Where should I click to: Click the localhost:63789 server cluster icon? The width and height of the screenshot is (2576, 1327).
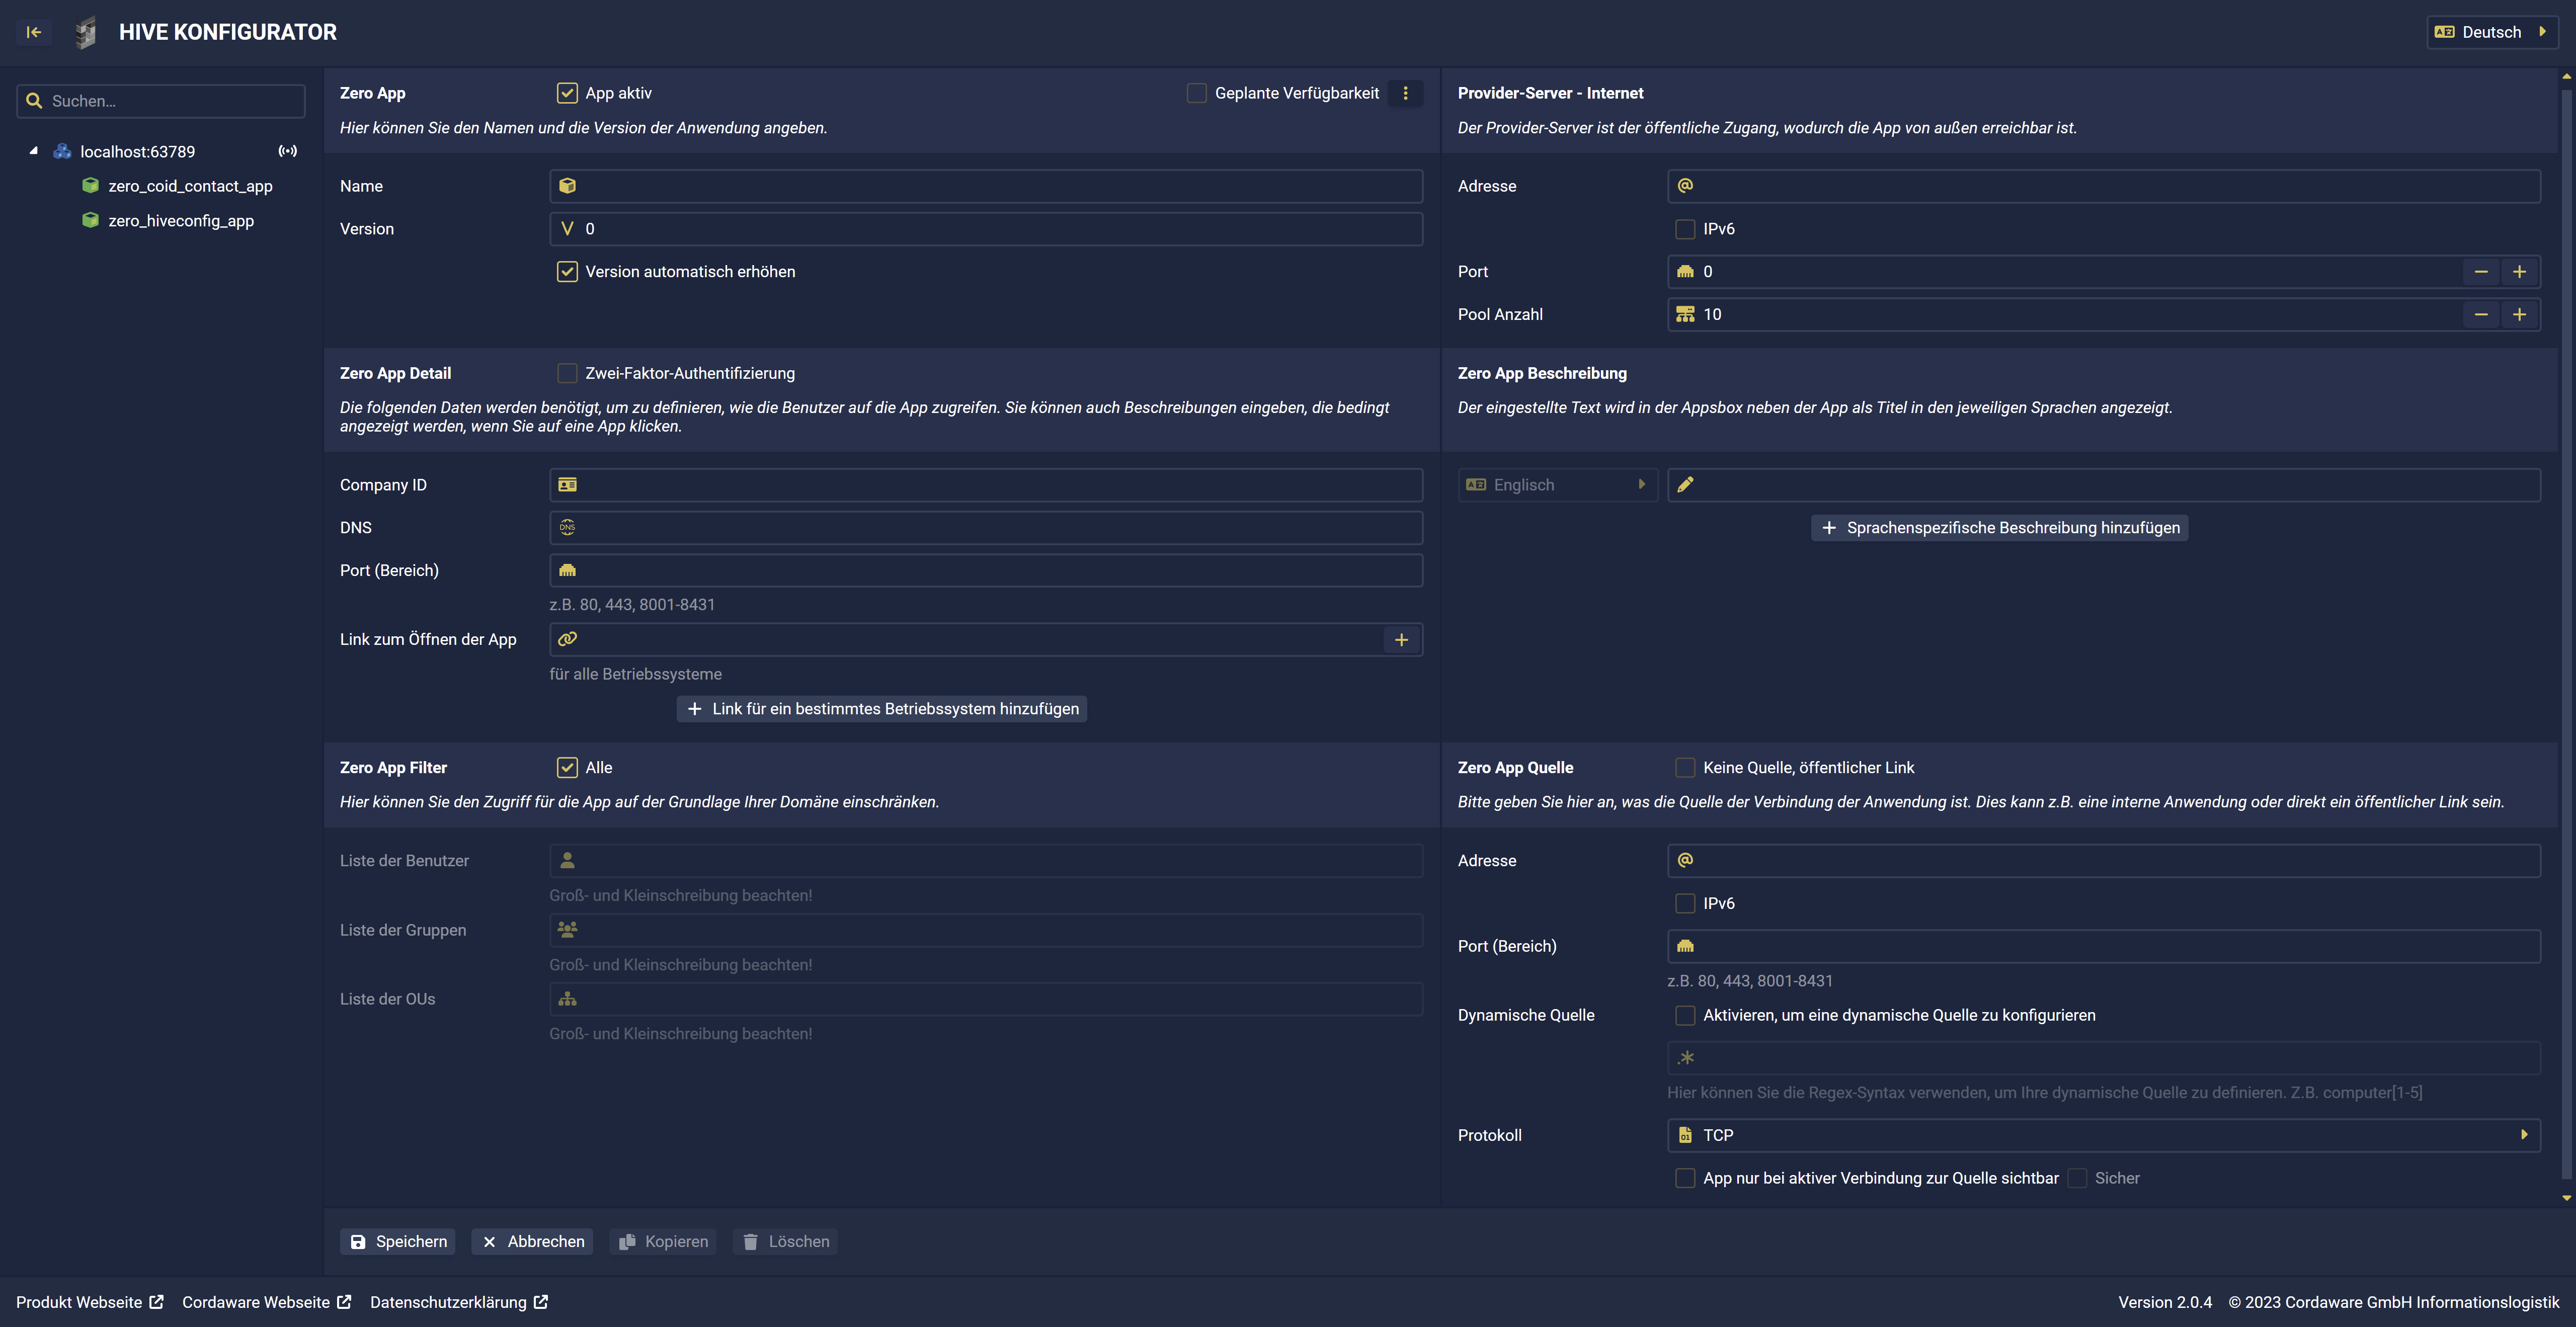pos(62,151)
